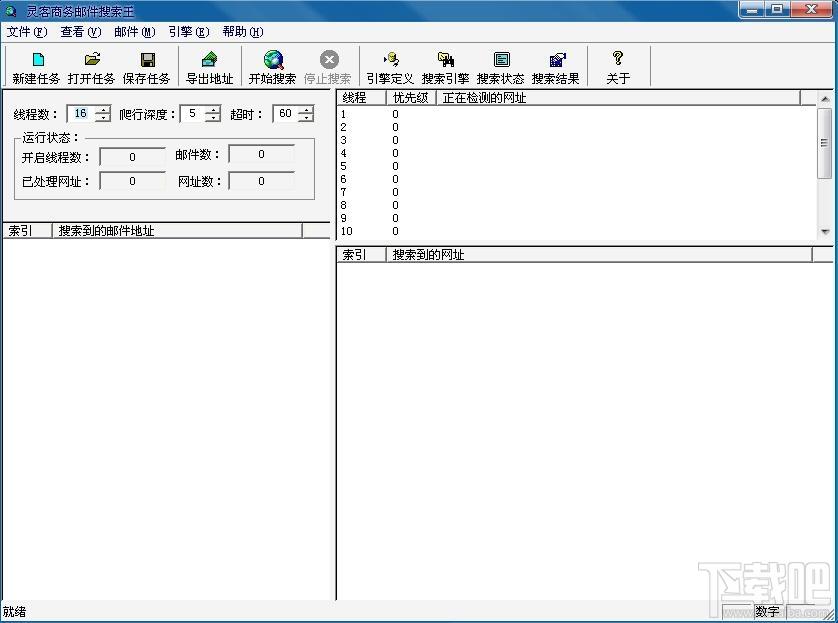The height and width of the screenshot is (623, 838).
Task: Click the 网址数 status field
Action: [261, 181]
